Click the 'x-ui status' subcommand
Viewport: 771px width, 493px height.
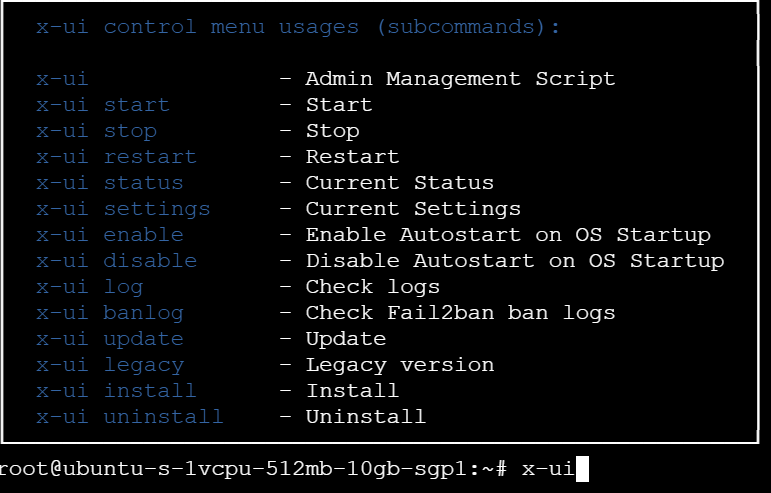pos(110,183)
